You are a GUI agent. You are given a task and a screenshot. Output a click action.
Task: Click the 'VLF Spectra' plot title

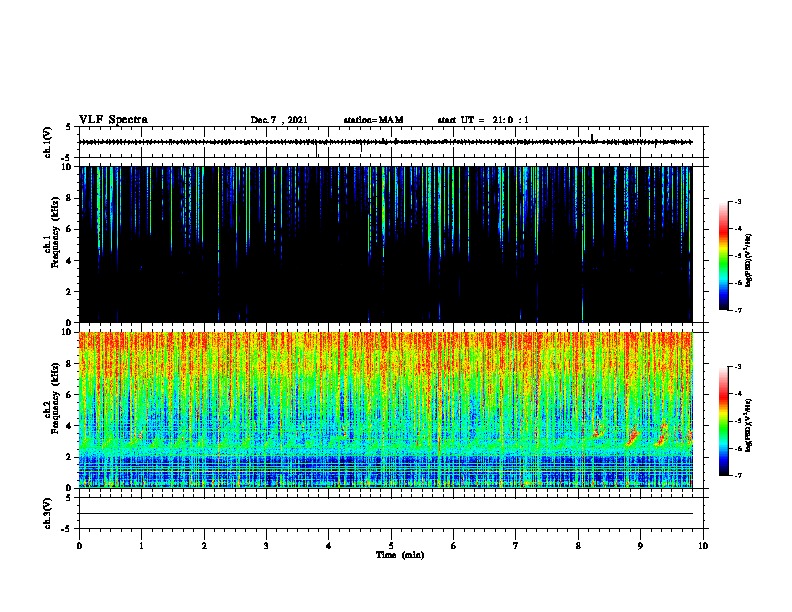(x=113, y=120)
